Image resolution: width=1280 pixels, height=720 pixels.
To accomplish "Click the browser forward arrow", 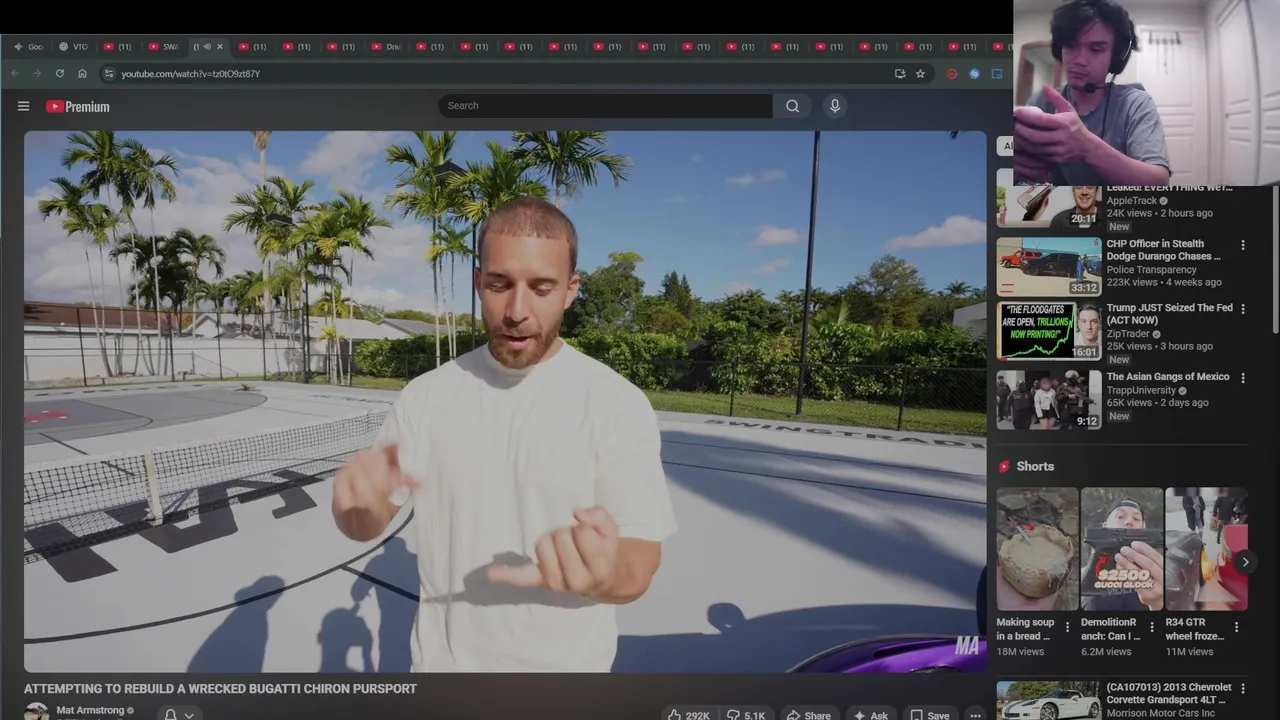I will (37, 73).
